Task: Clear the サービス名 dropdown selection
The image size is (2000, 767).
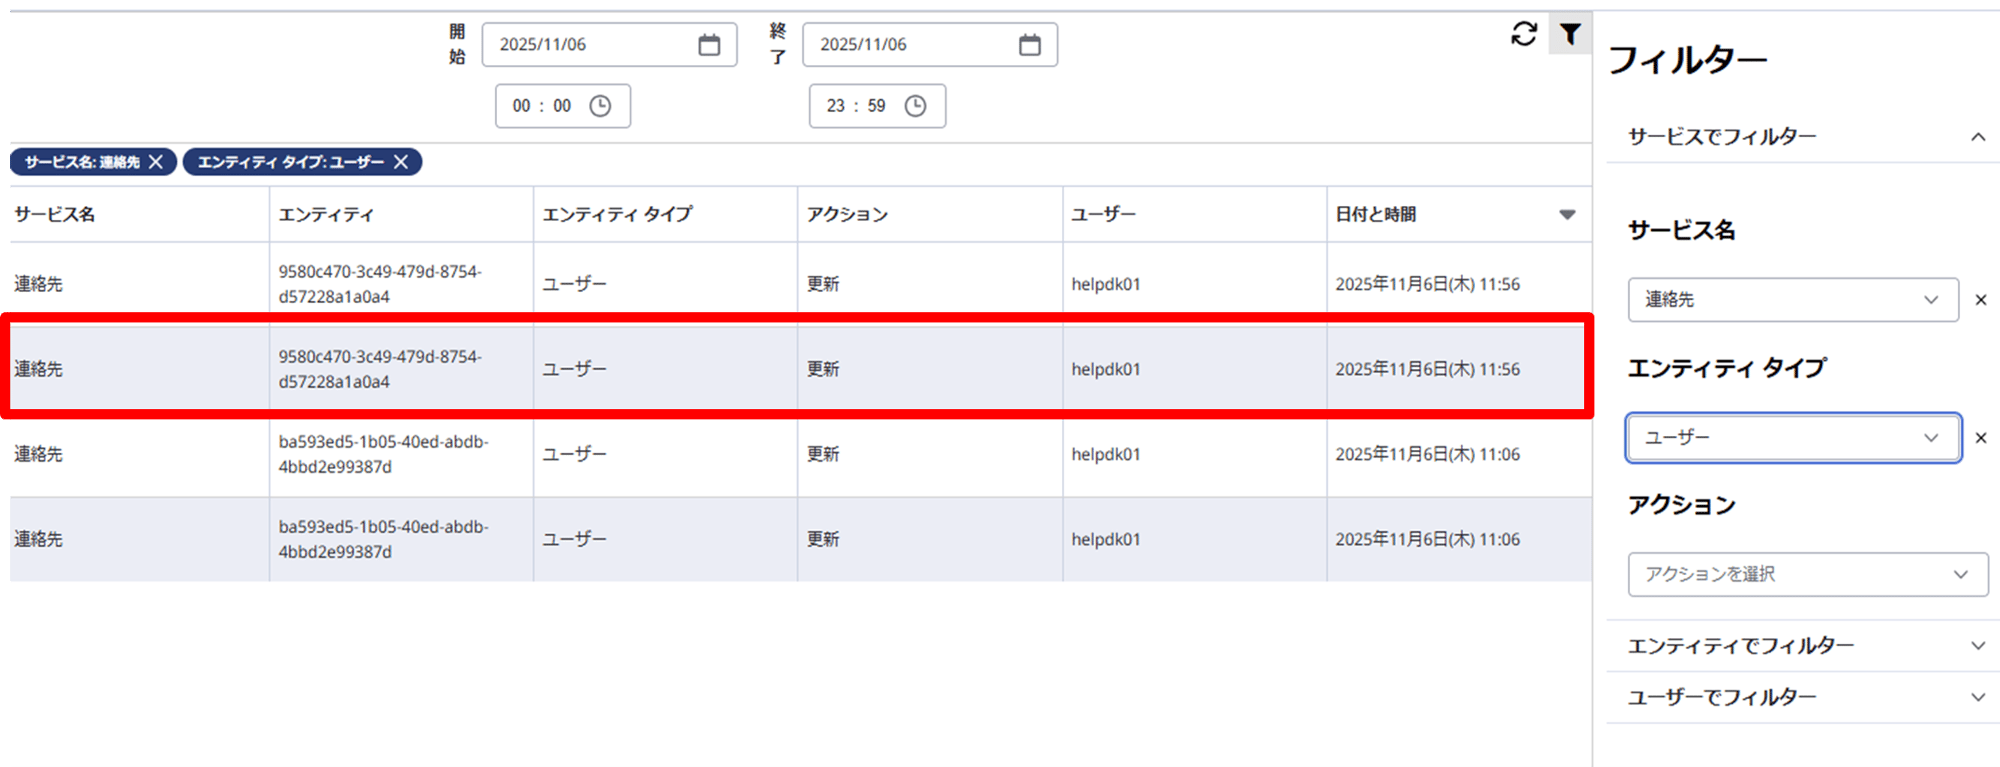Action: point(1980,300)
